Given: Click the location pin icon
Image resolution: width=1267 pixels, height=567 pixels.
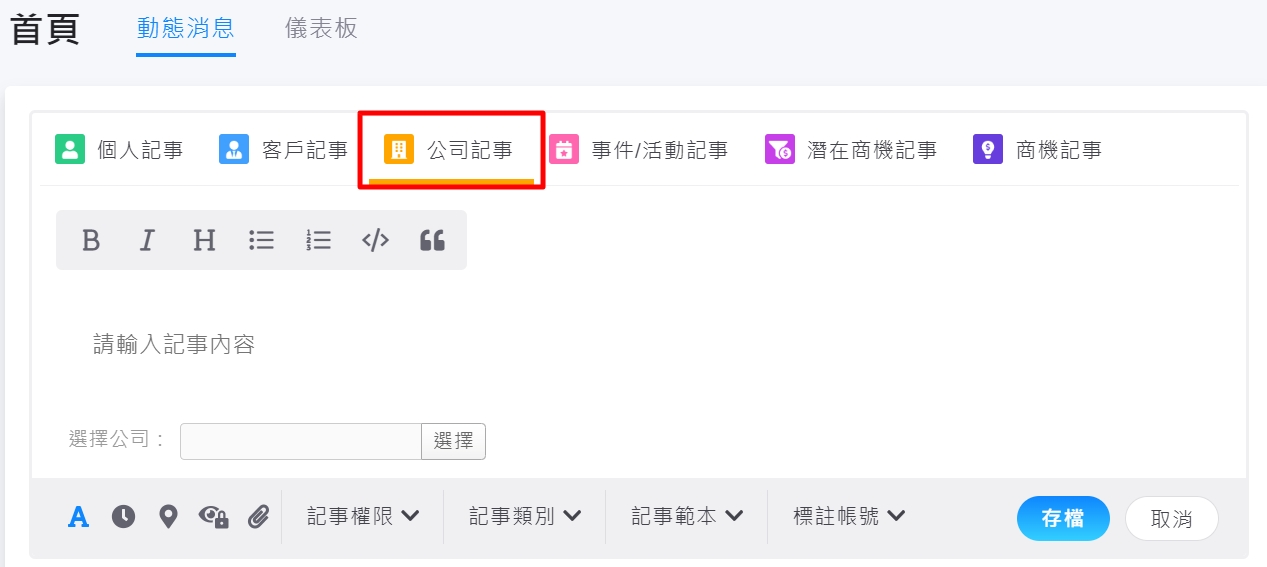Looking at the screenshot, I should (168, 517).
